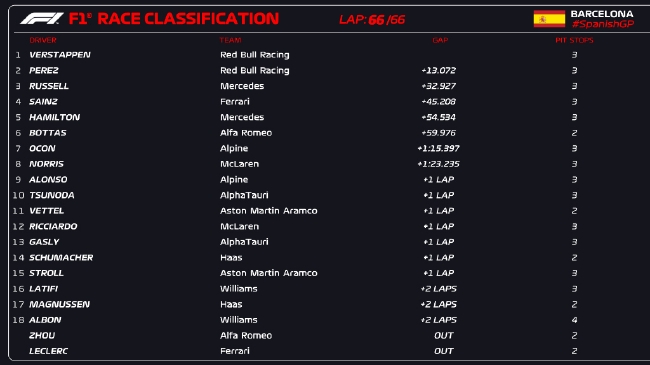Click PEREZ's gap of +13.072
The width and height of the screenshot is (650, 365).
[x=439, y=71]
